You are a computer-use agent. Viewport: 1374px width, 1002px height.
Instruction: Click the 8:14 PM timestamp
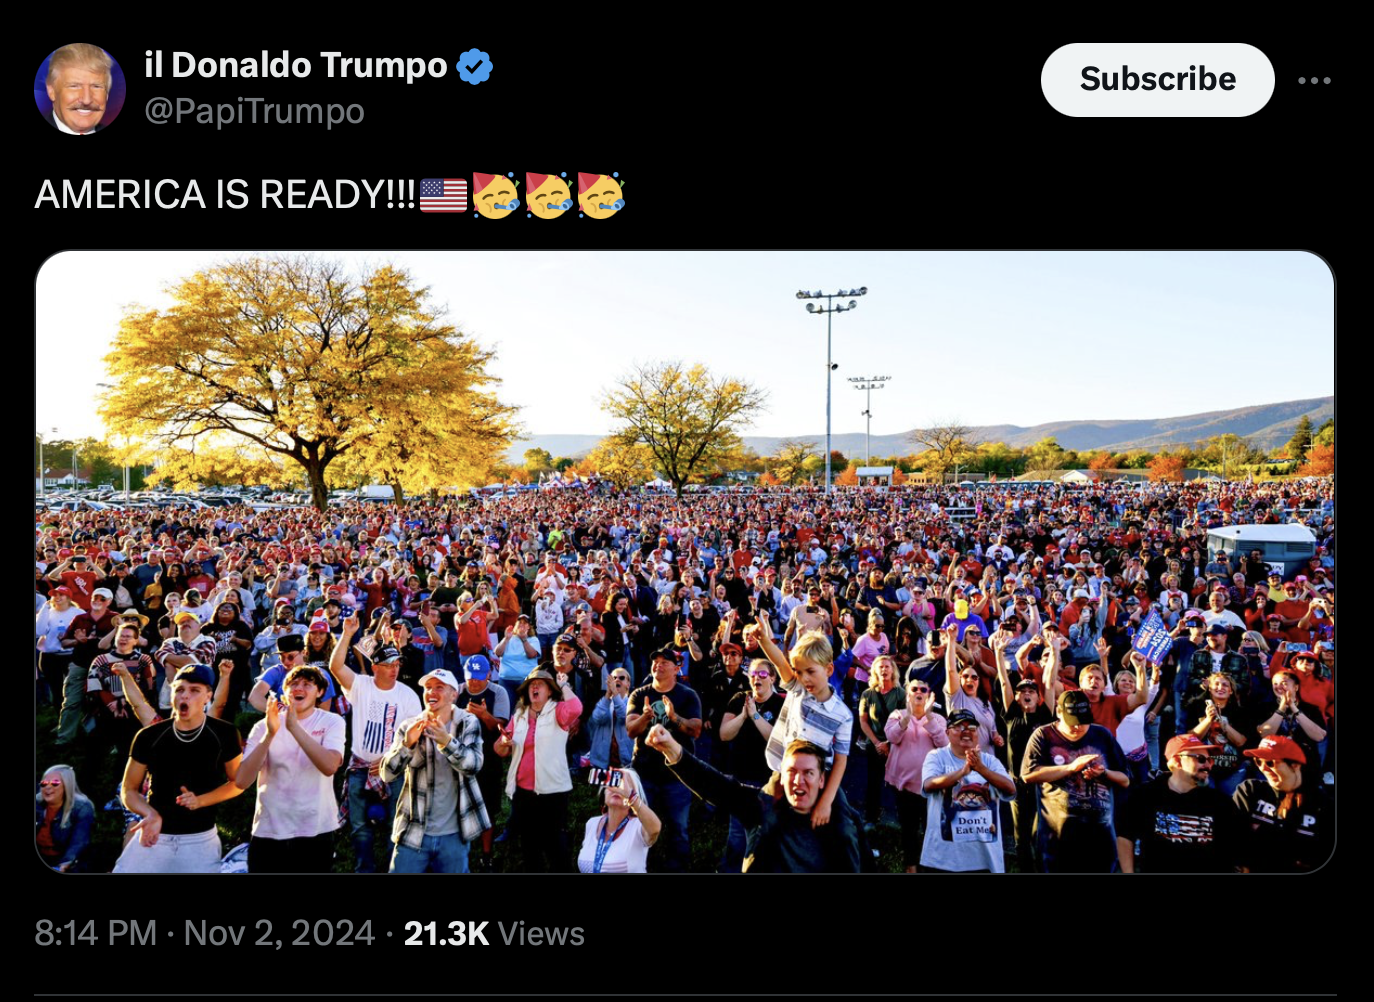(x=96, y=933)
